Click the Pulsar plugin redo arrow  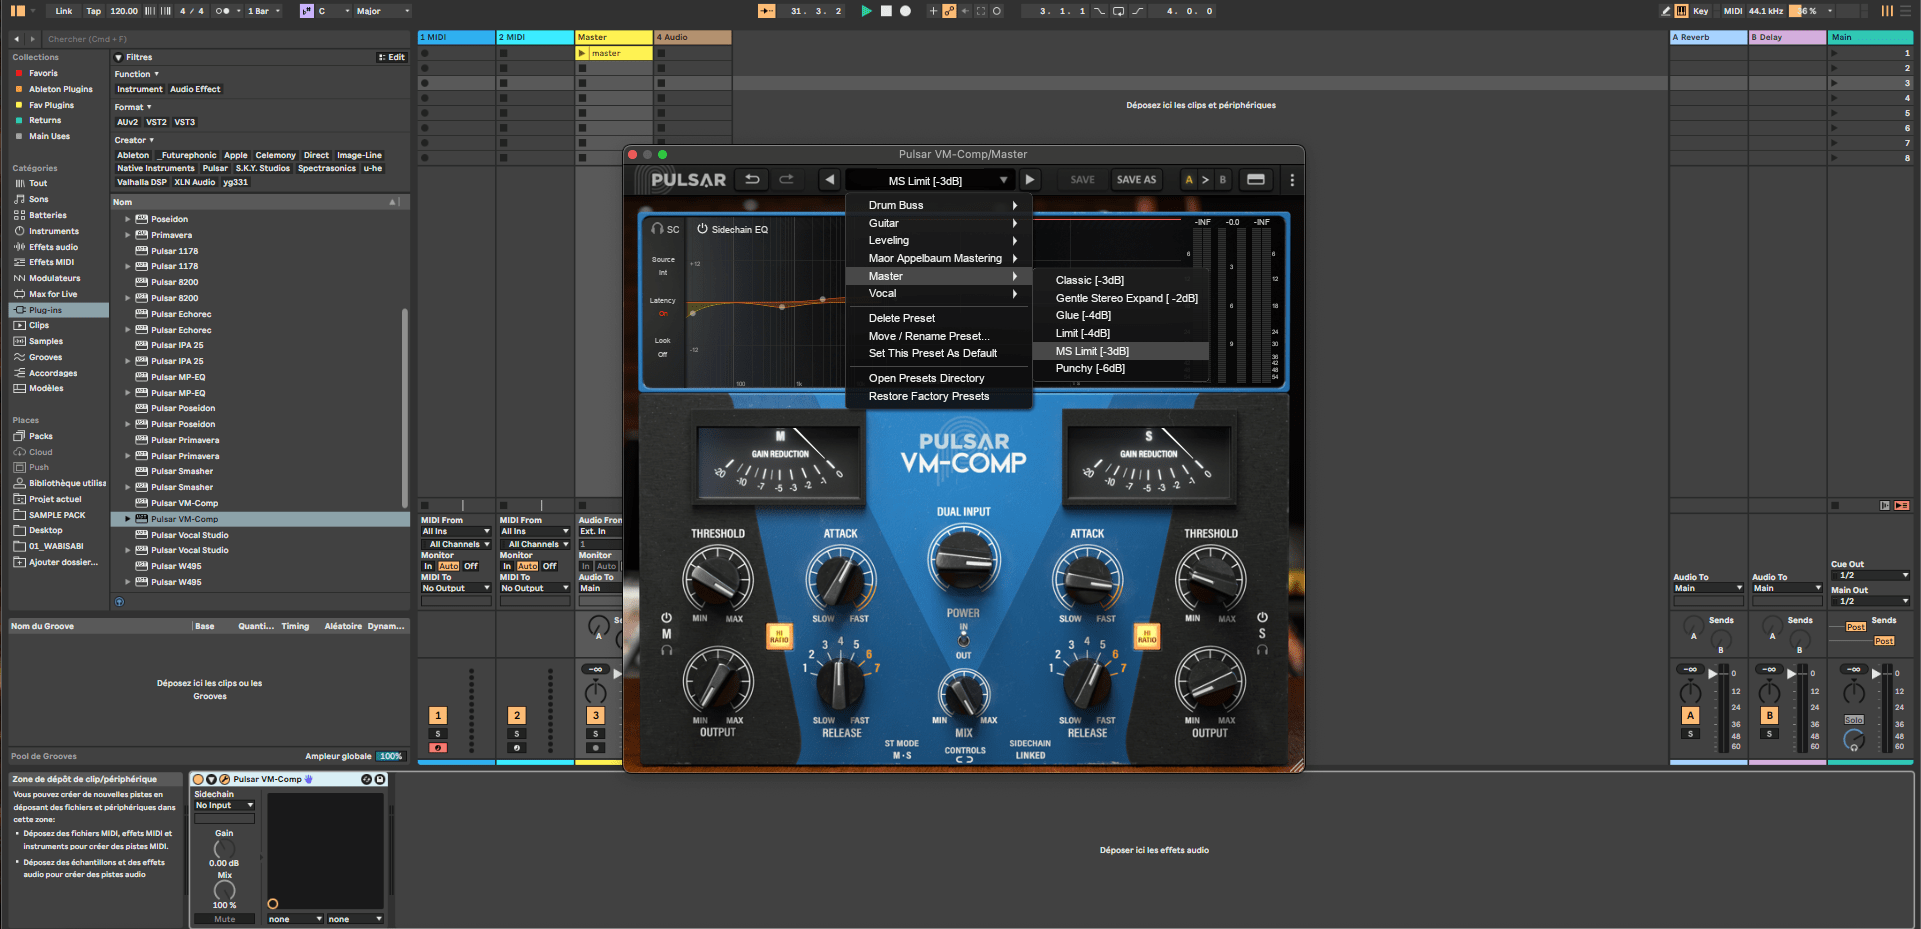(787, 180)
